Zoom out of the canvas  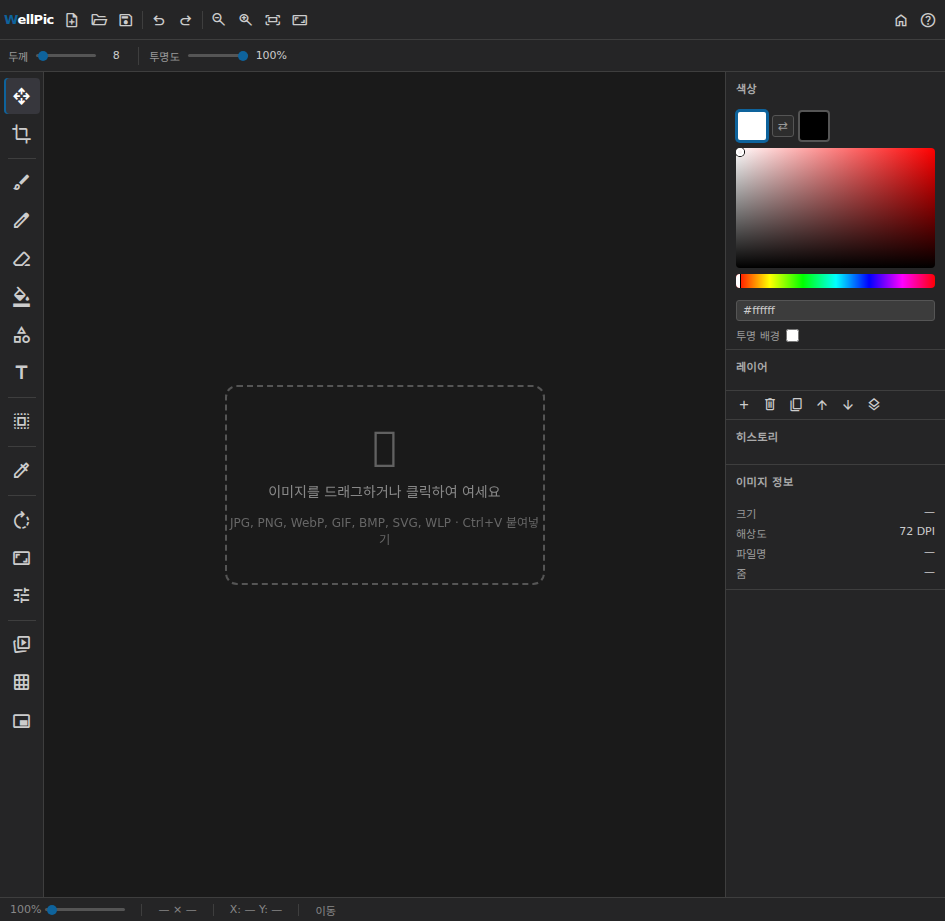pyautogui.click(x=219, y=20)
